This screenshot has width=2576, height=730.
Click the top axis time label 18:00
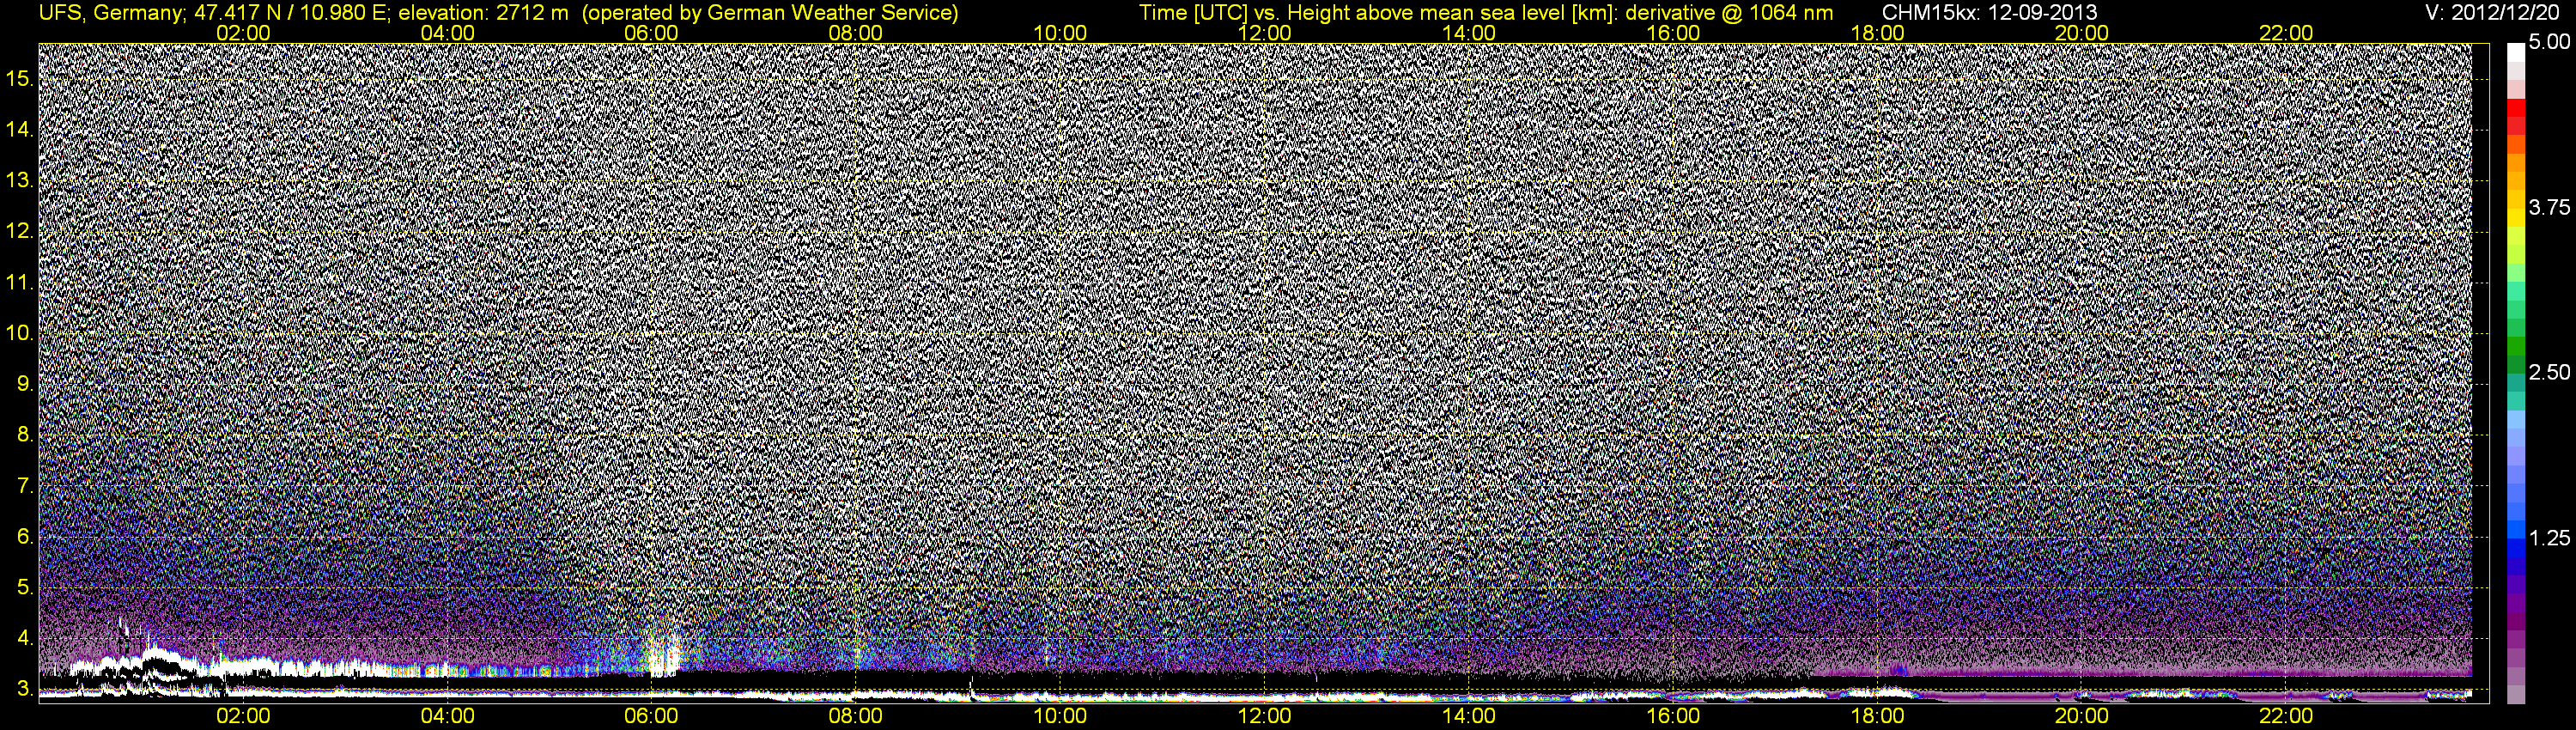[1877, 33]
